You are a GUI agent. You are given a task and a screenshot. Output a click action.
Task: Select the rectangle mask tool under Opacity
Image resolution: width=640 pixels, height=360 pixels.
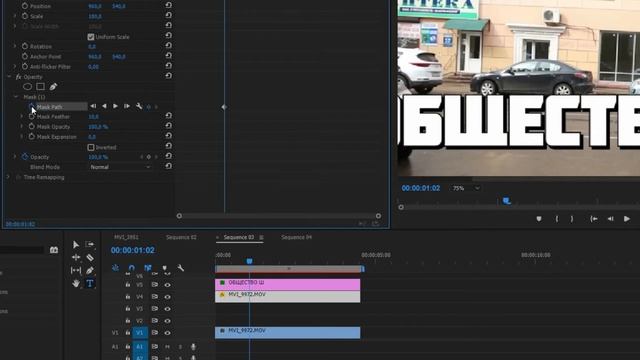(x=40, y=87)
